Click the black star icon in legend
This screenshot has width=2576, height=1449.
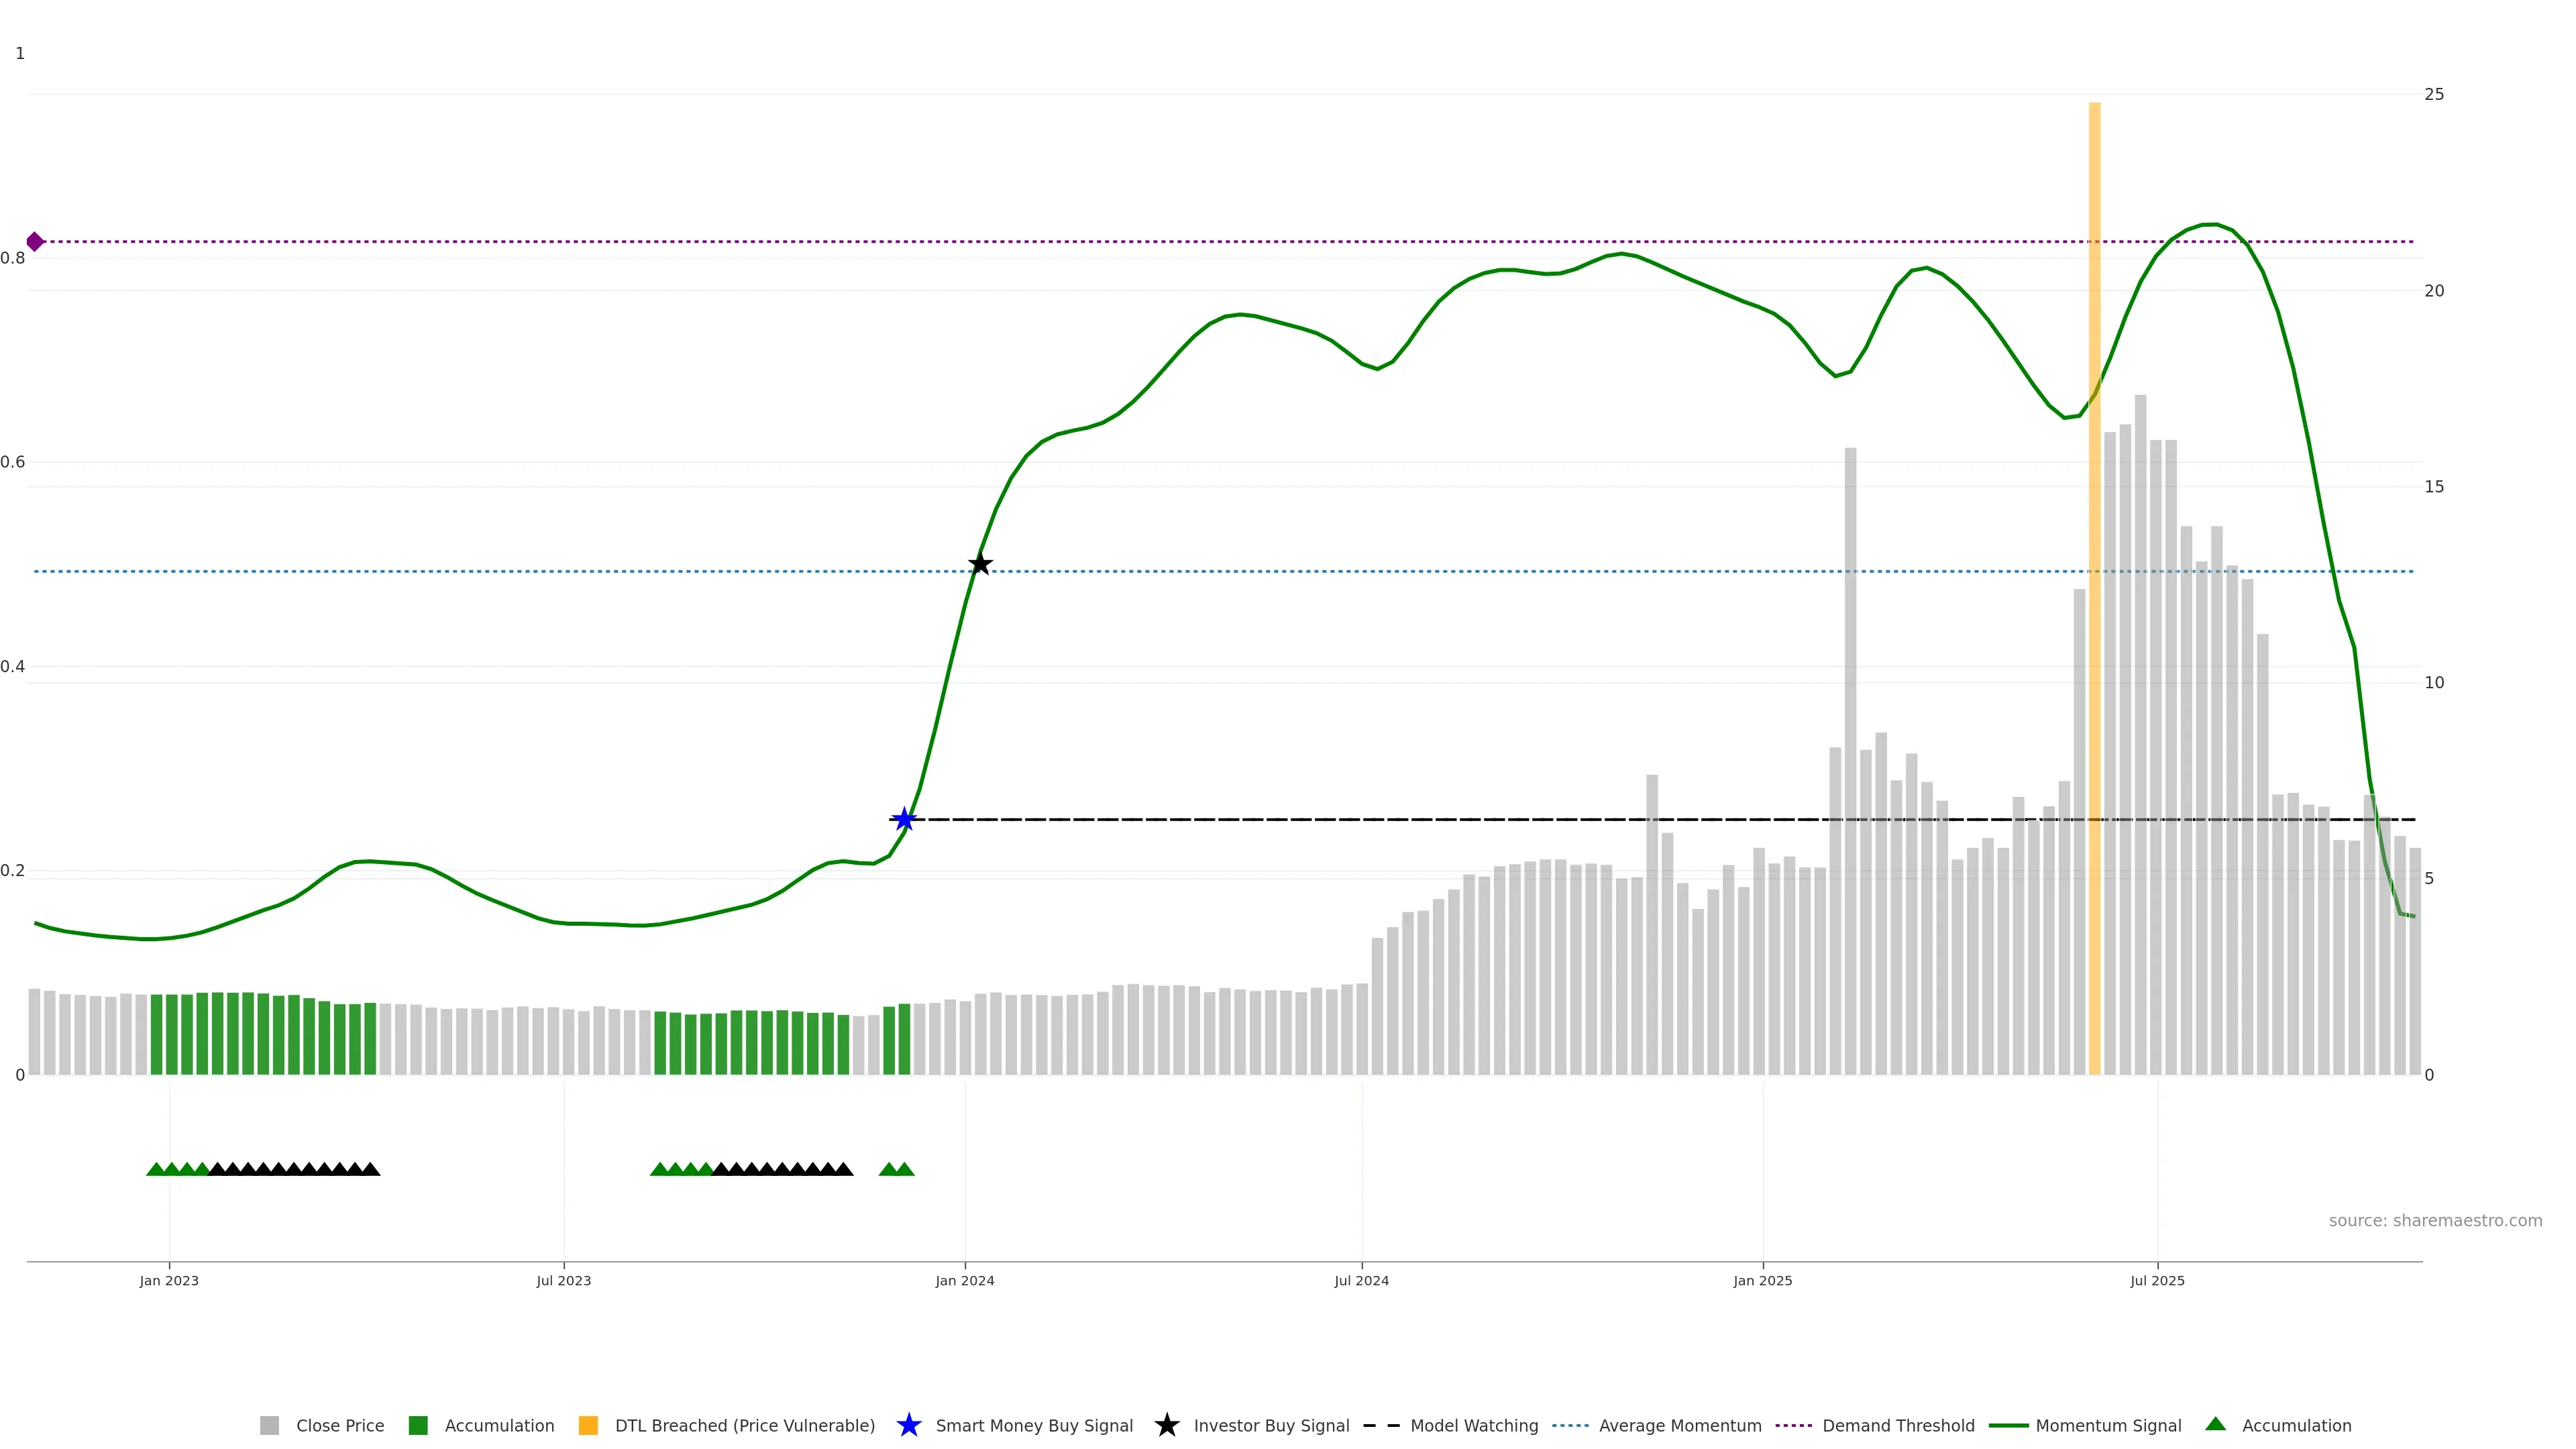[1166, 1426]
